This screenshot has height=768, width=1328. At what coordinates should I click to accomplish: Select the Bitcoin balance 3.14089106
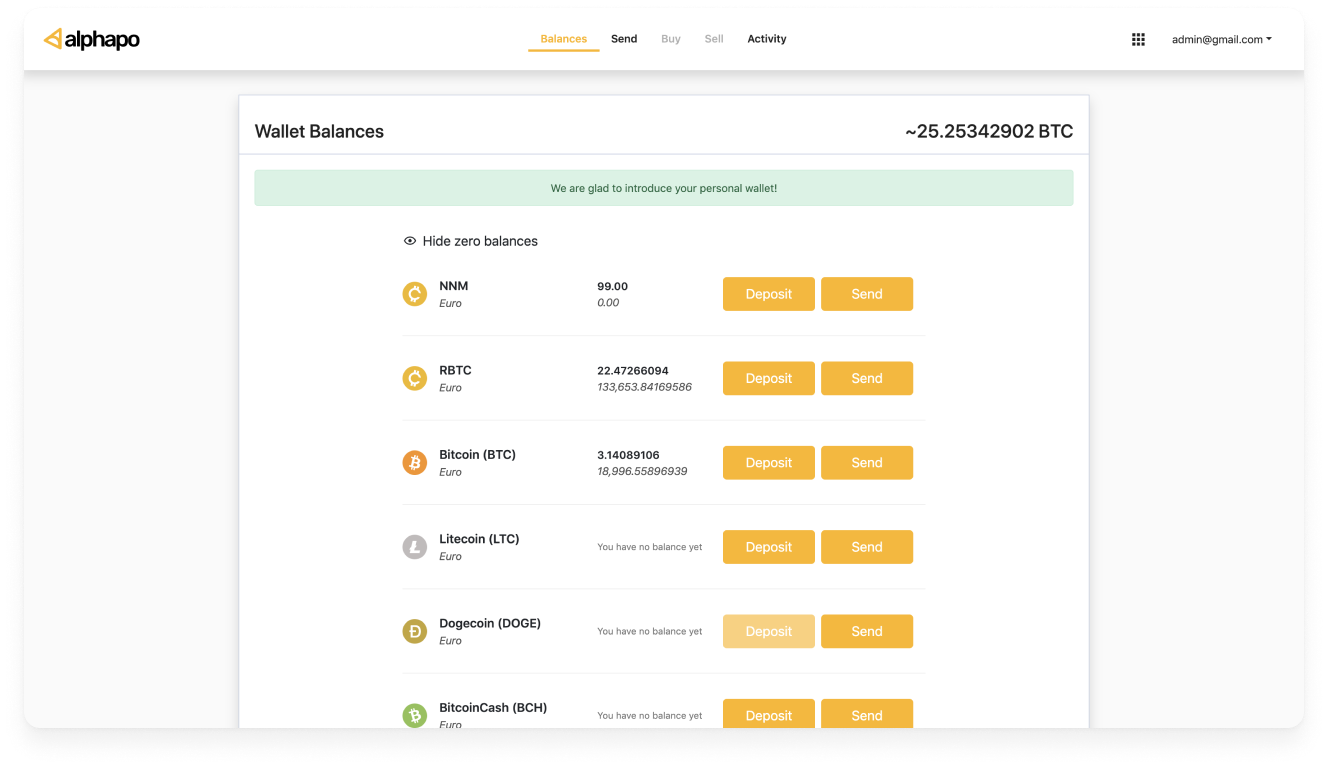(628, 455)
